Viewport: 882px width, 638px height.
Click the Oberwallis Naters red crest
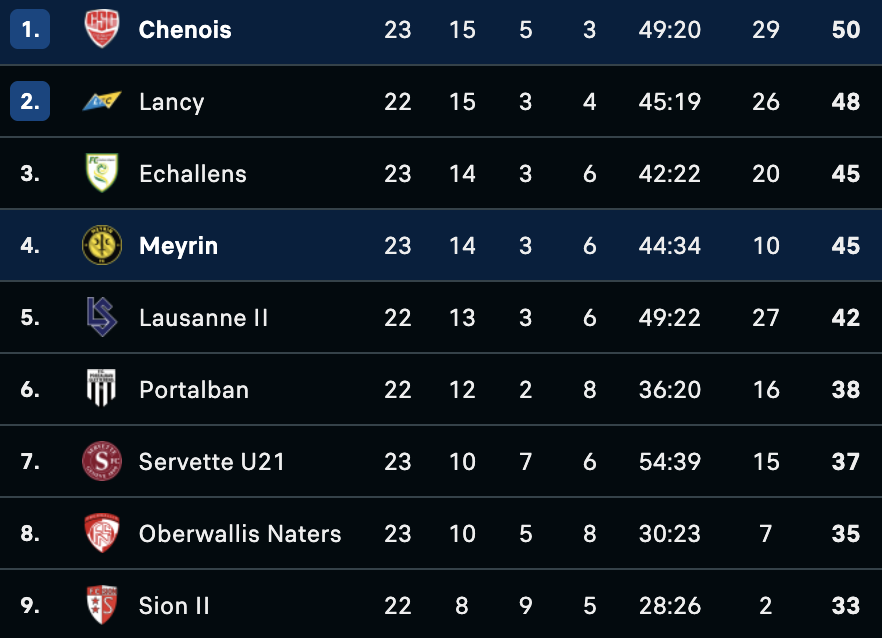point(101,533)
